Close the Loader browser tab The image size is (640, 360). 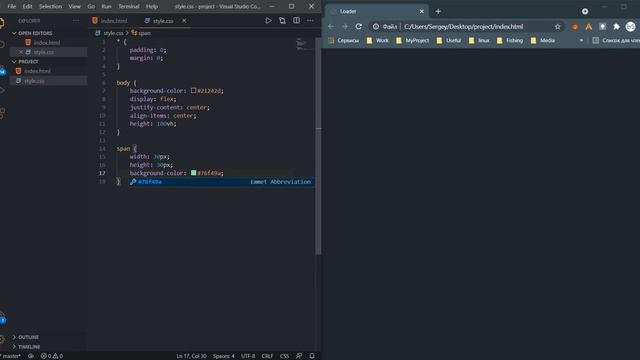(x=422, y=11)
